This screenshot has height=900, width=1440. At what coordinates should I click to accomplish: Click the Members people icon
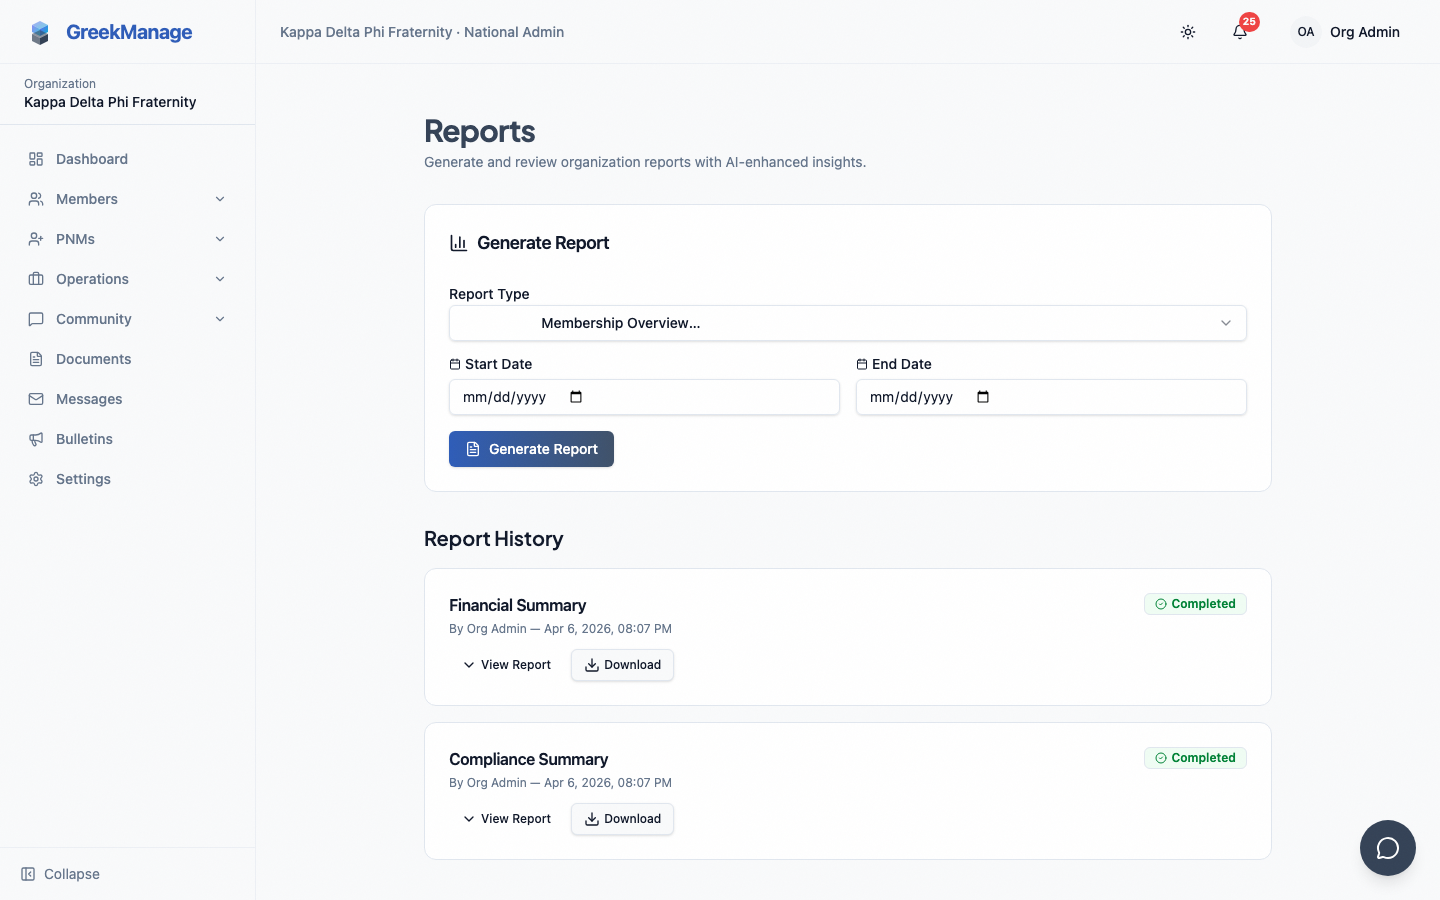36,199
